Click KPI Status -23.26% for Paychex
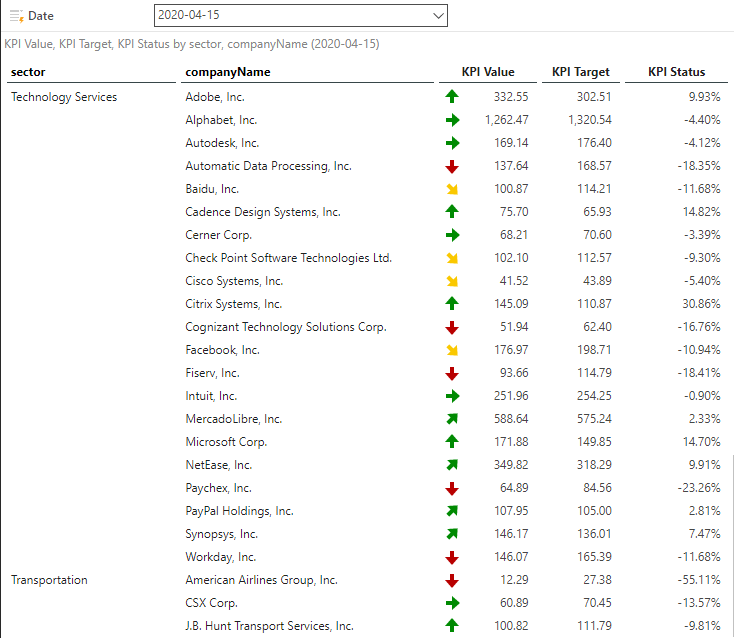 point(698,488)
